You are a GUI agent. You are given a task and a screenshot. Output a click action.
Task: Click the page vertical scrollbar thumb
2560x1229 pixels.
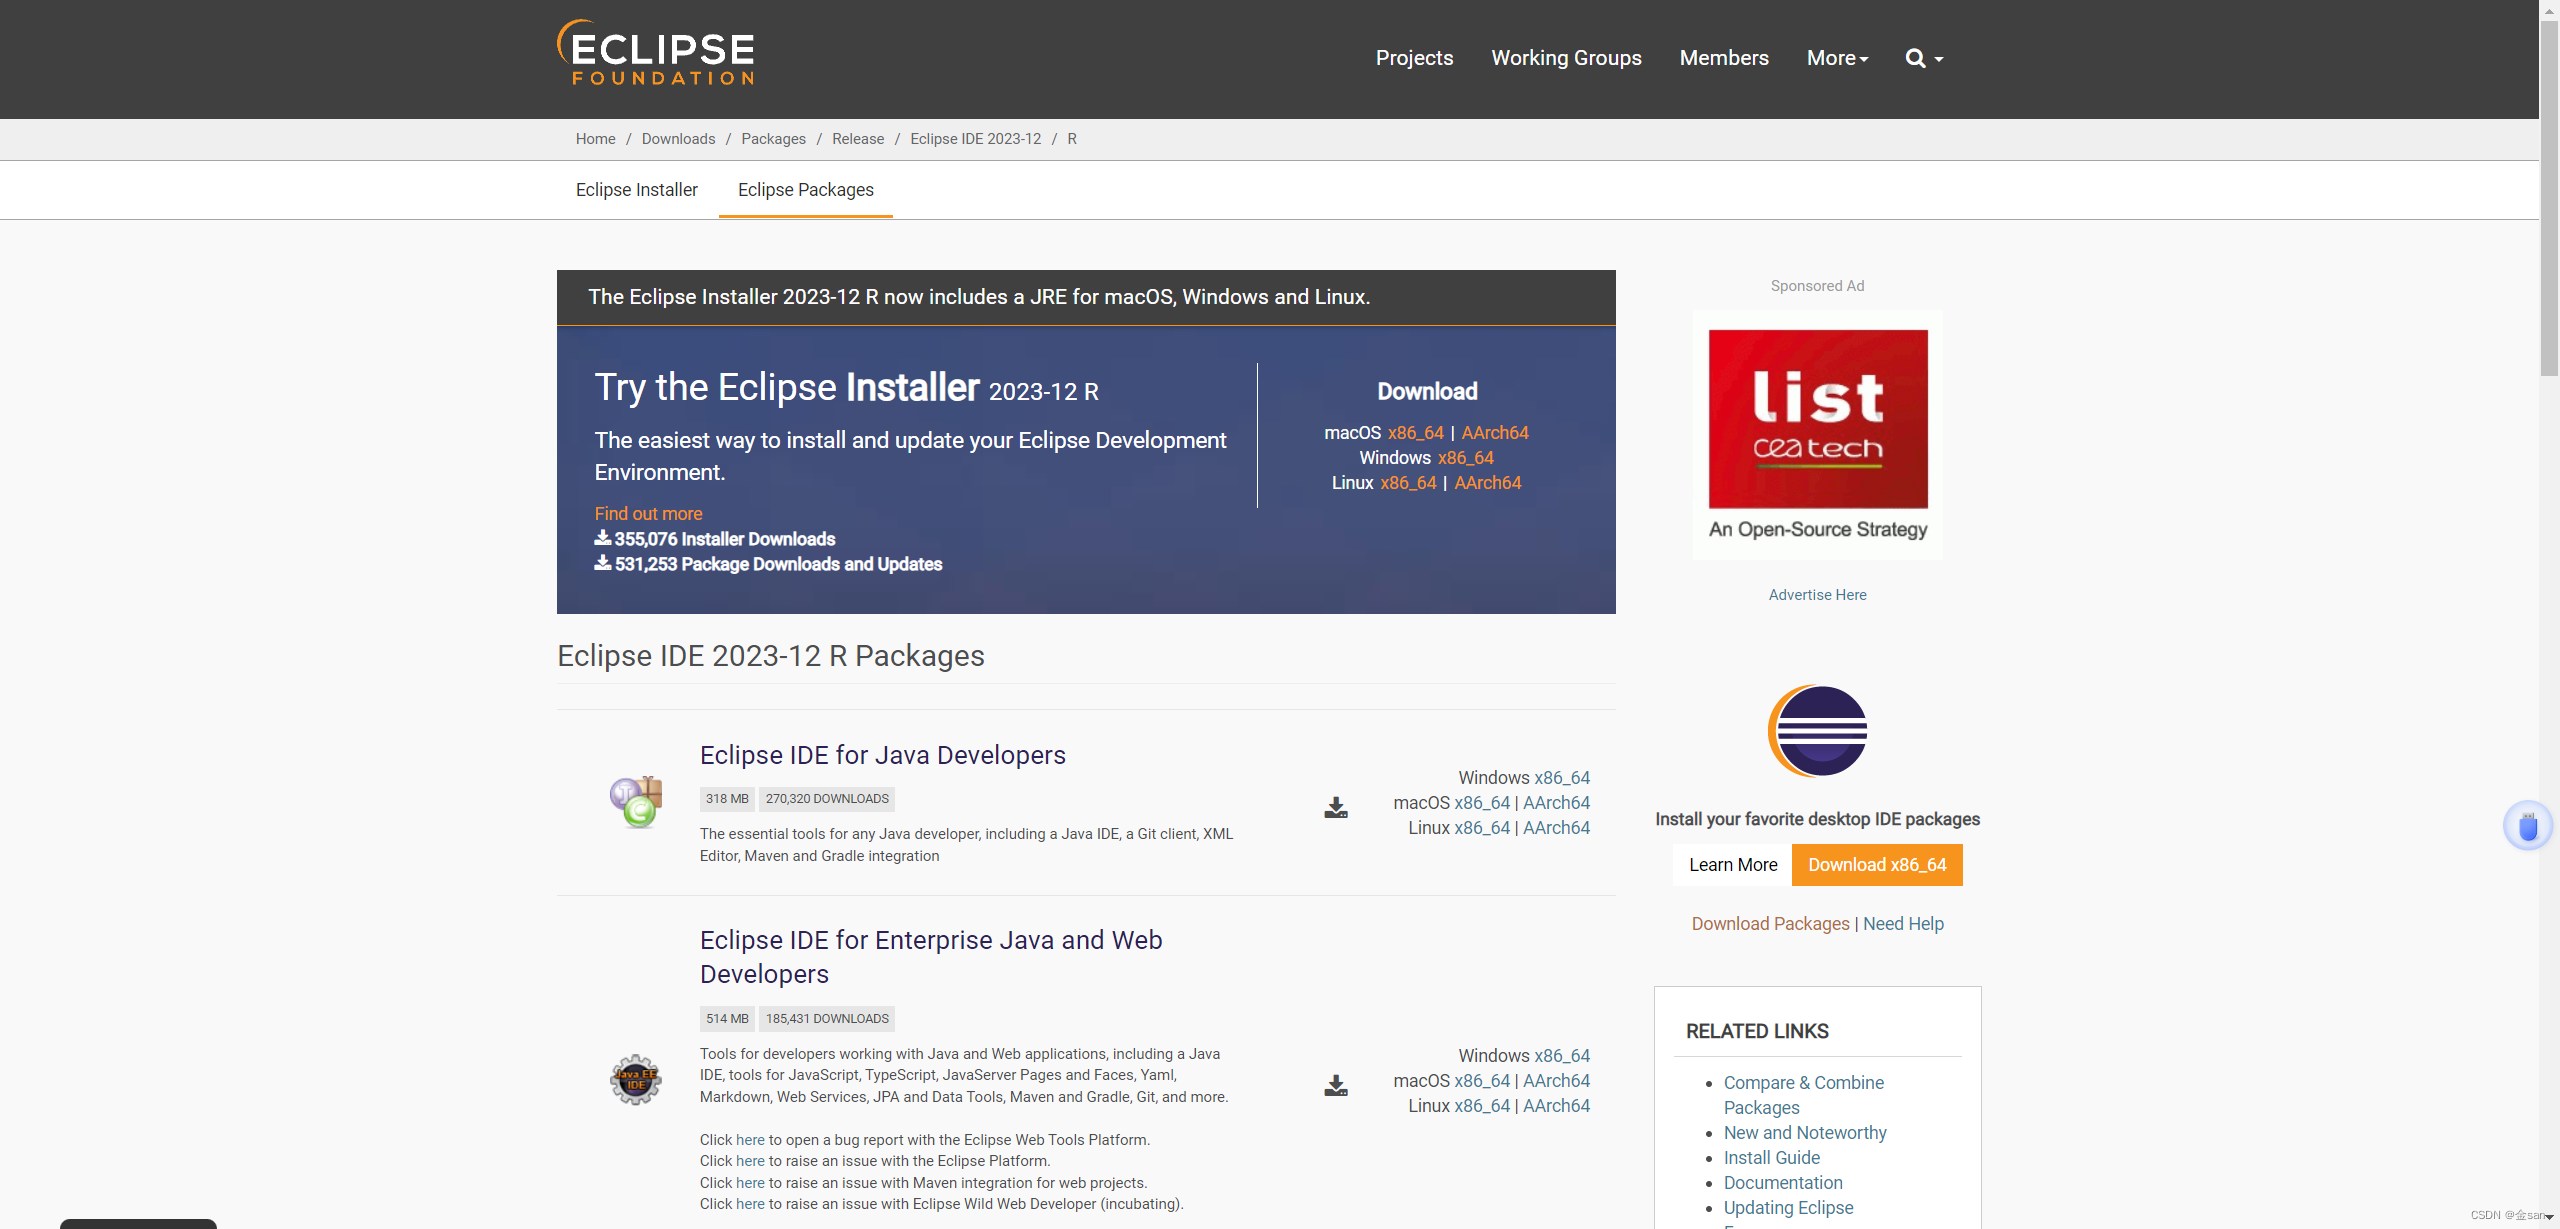click(x=2549, y=198)
